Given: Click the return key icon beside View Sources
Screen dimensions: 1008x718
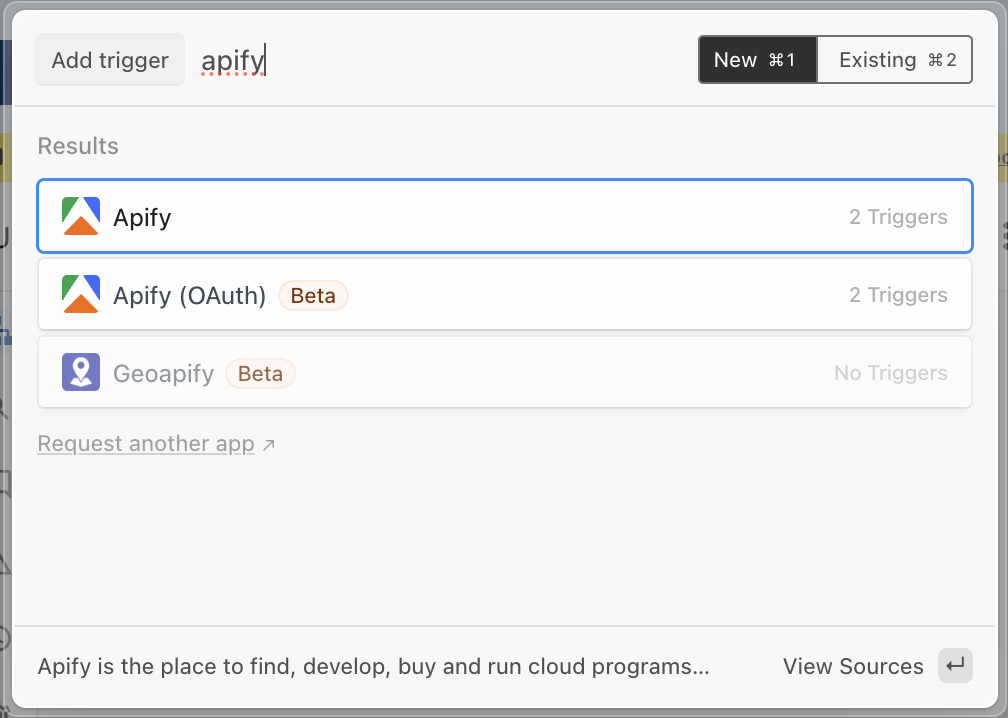Looking at the screenshot, I should [x=955, y=665].
